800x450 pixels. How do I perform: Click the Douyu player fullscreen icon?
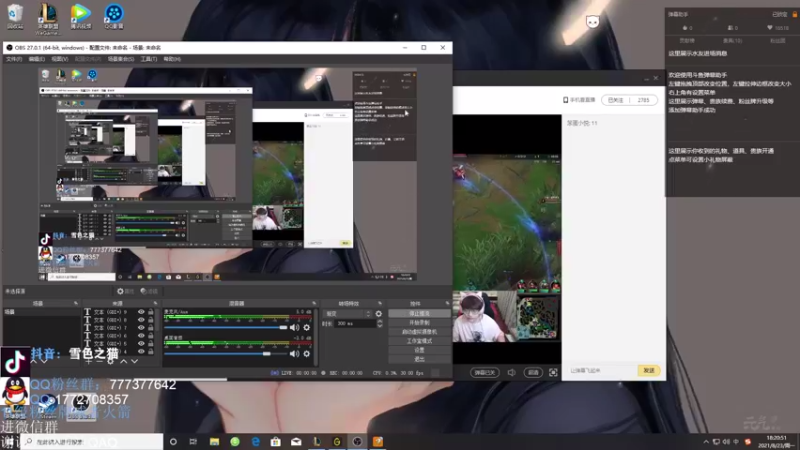(x=553, y=372)
